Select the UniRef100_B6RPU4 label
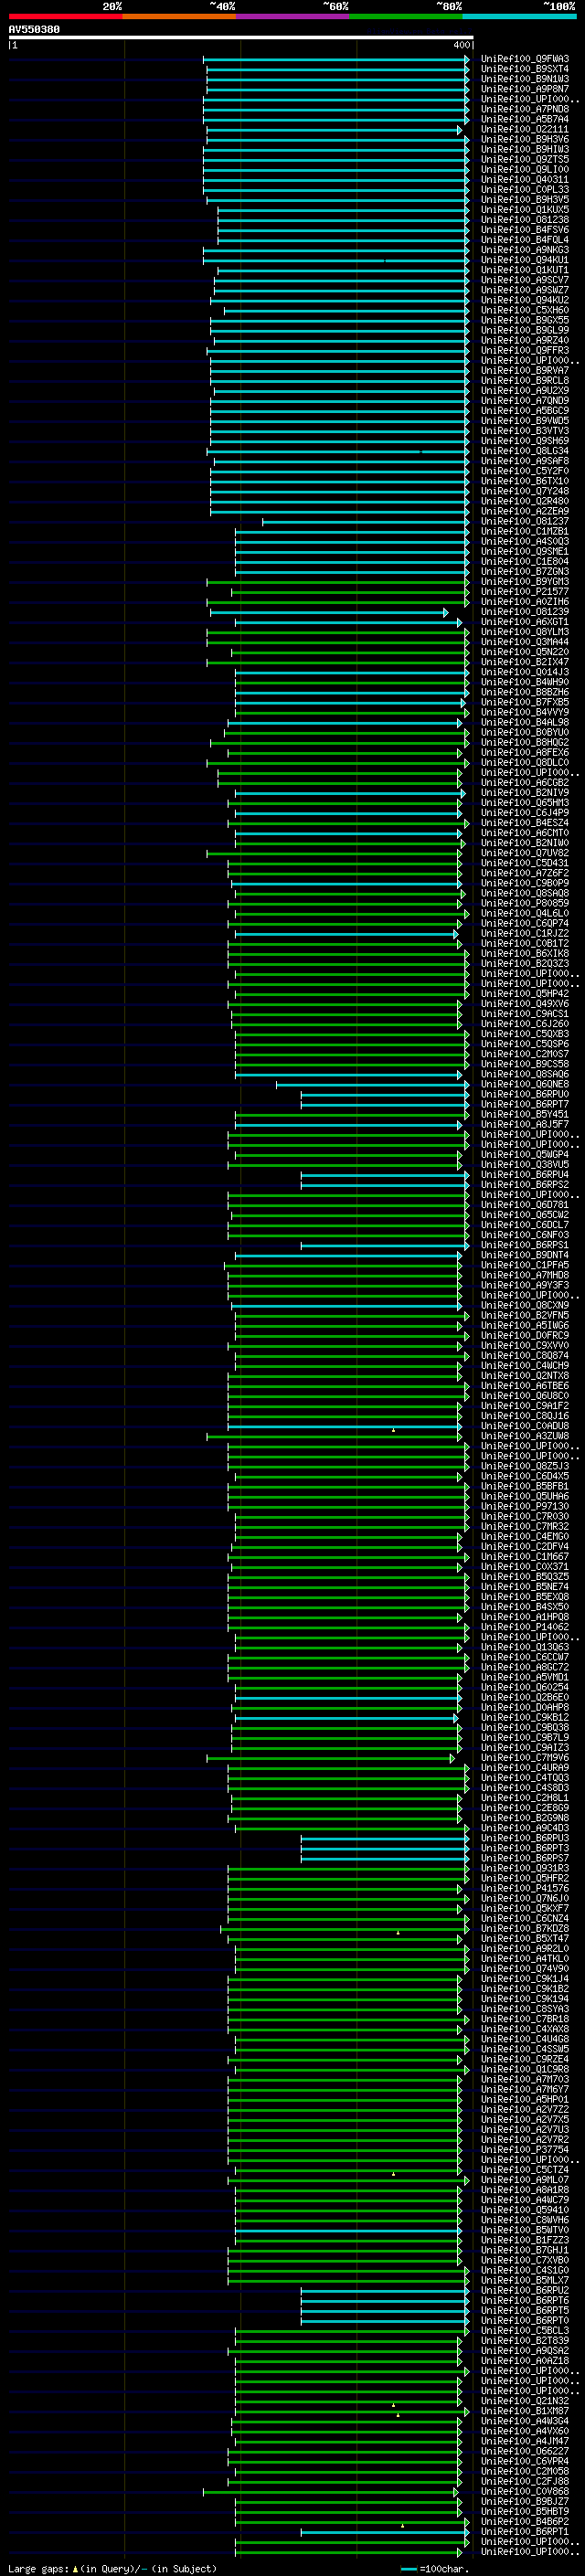Image resolution: width=585 pixels, height=2576 pixels. (x=525, y=1174)
